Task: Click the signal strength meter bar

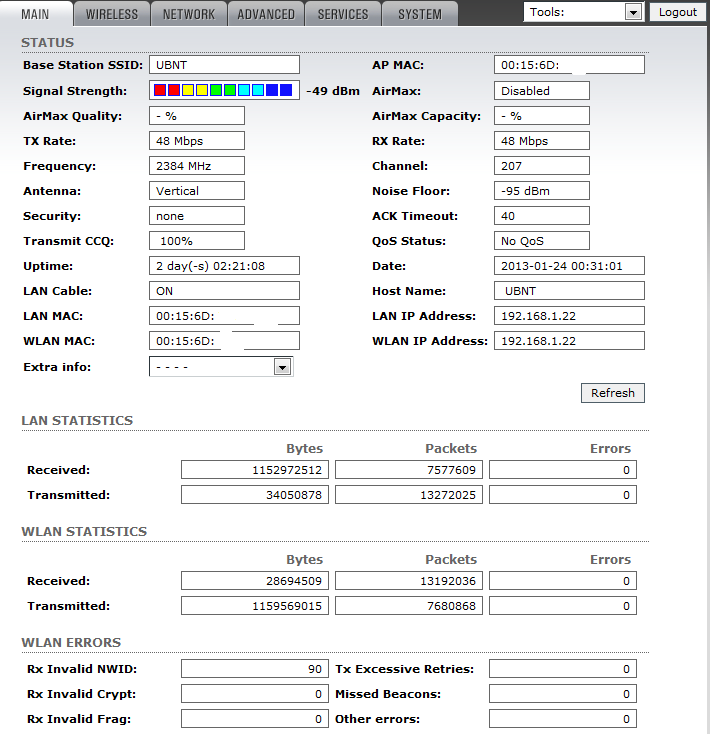Action: (x=224, y=91)
